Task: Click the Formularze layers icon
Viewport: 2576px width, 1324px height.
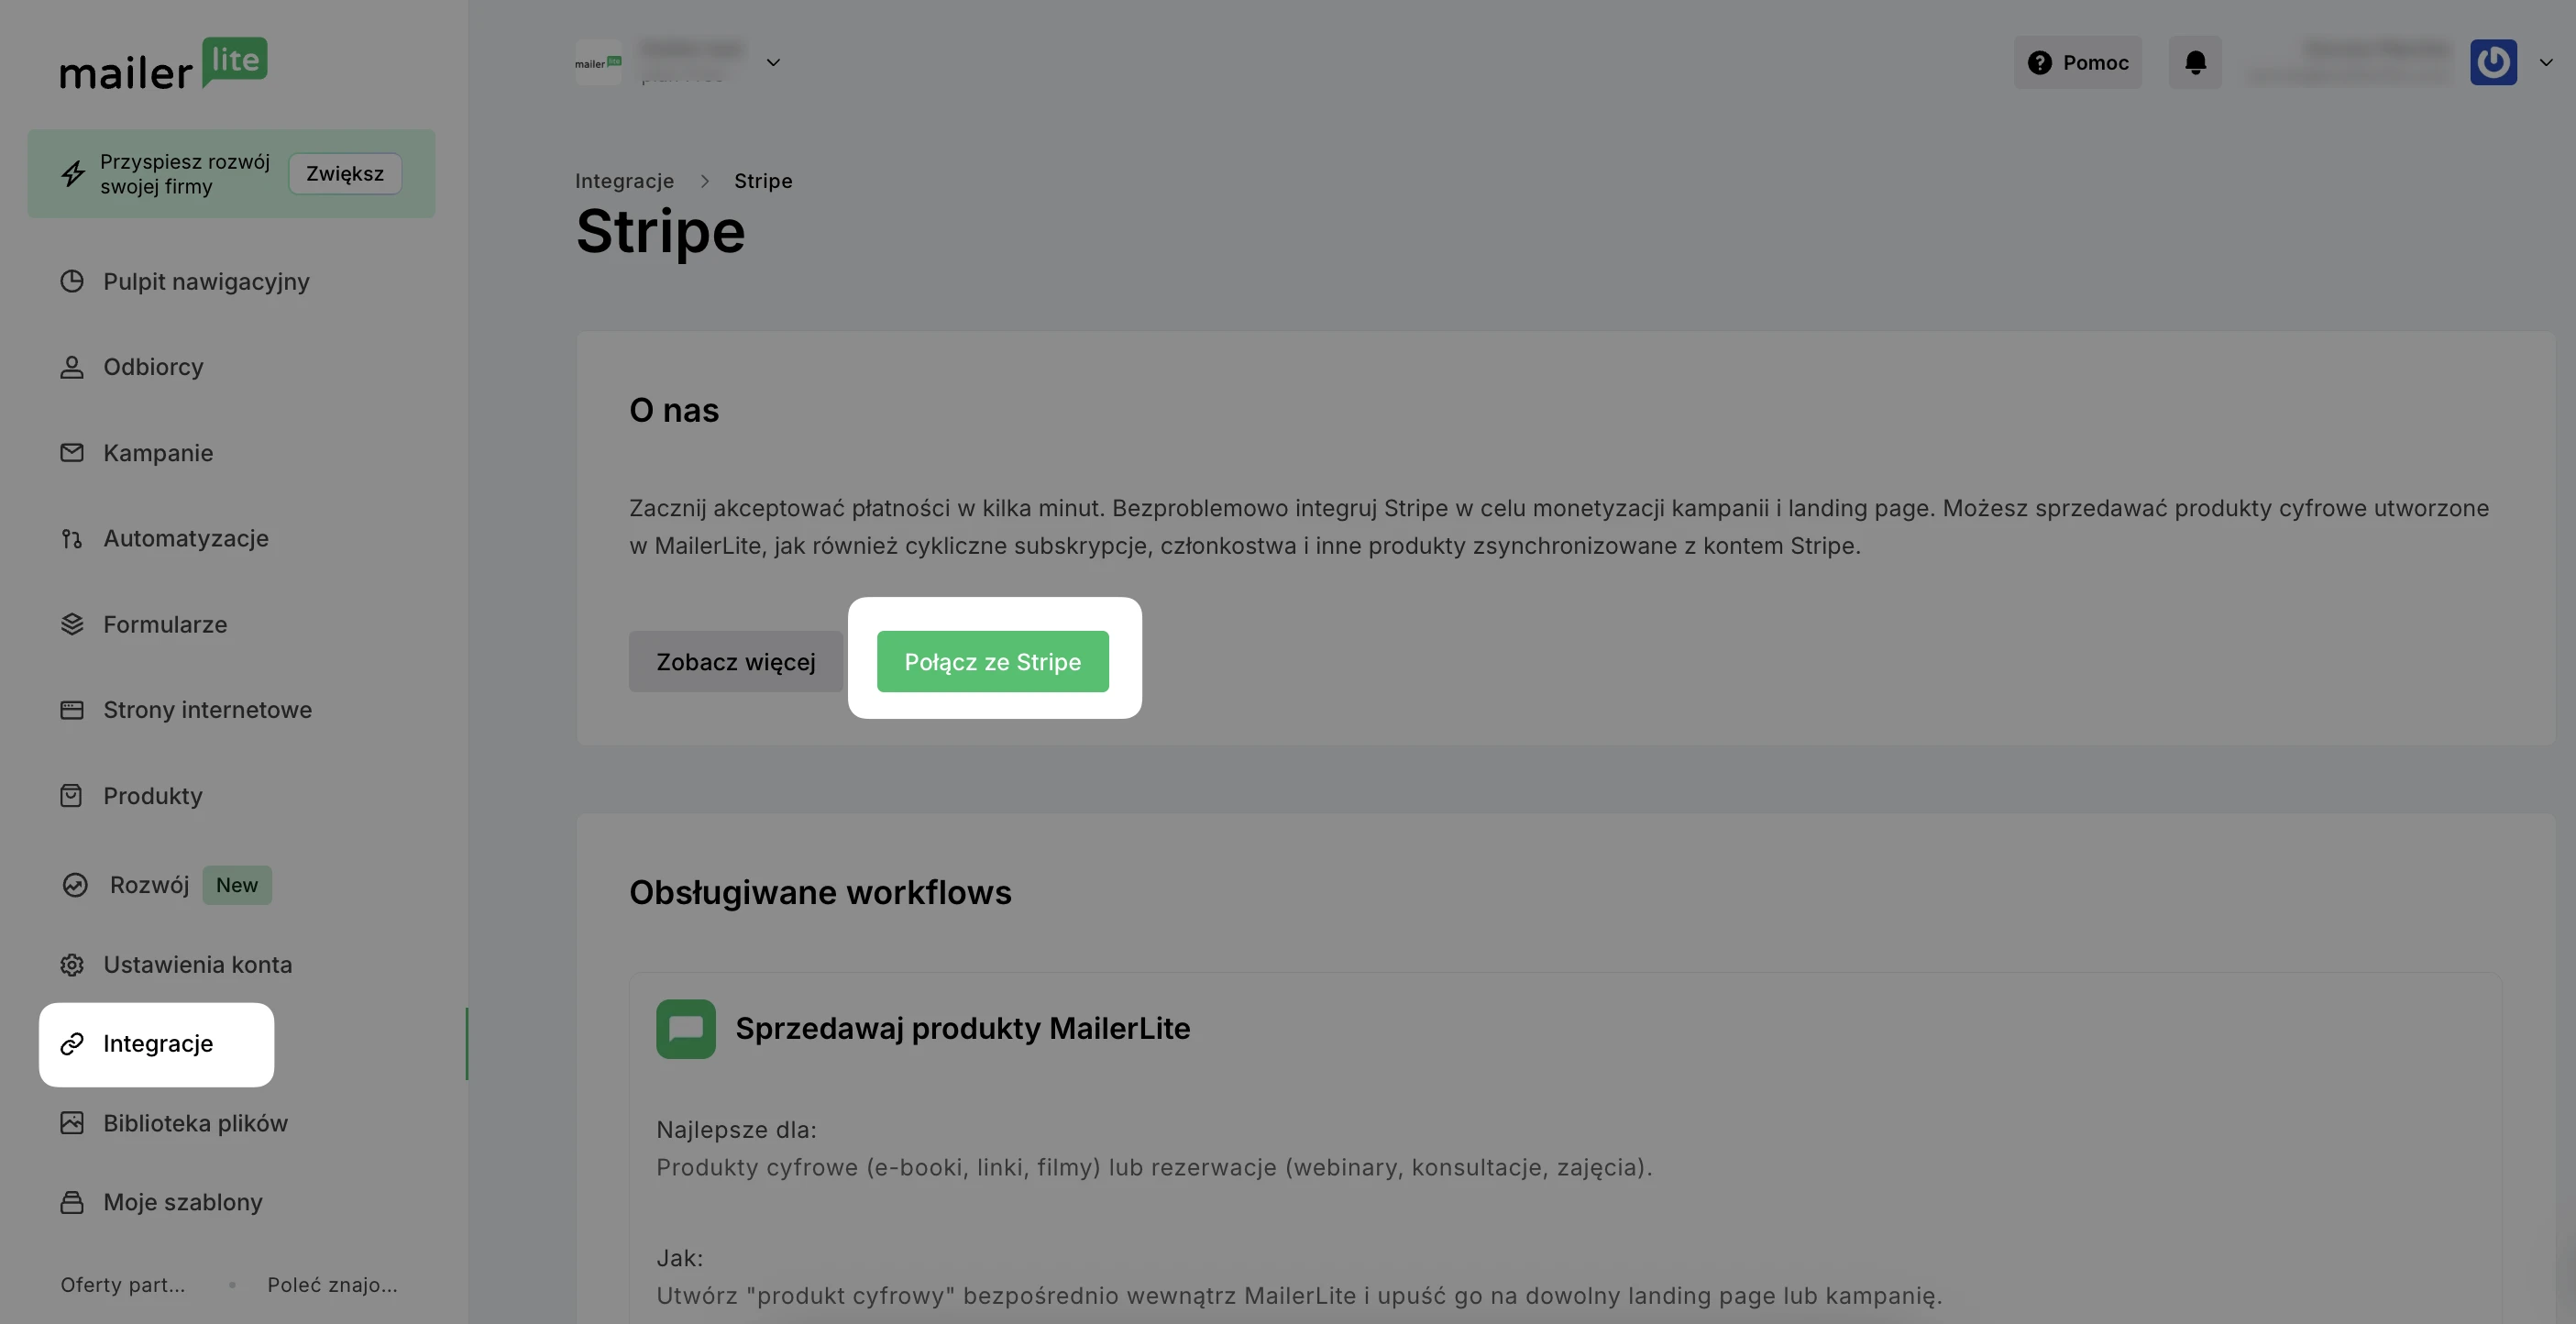Action: coord(72,624)
